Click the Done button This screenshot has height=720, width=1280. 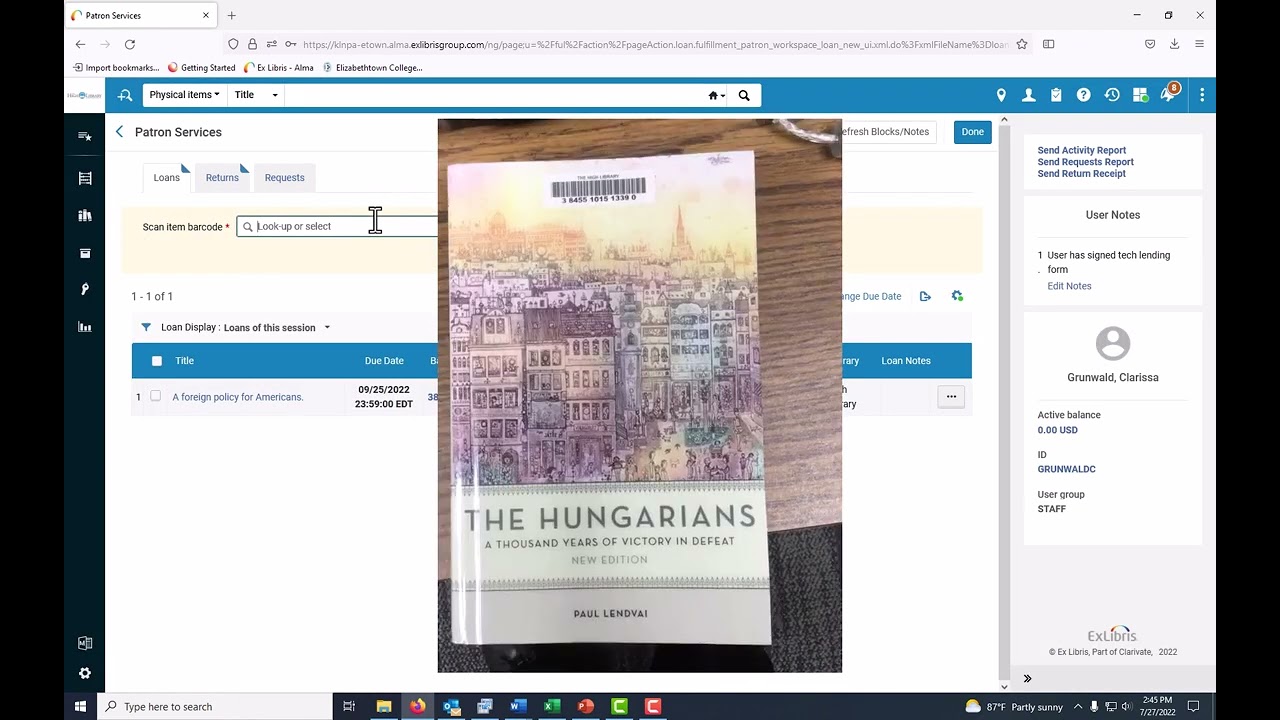pos(973,132)
